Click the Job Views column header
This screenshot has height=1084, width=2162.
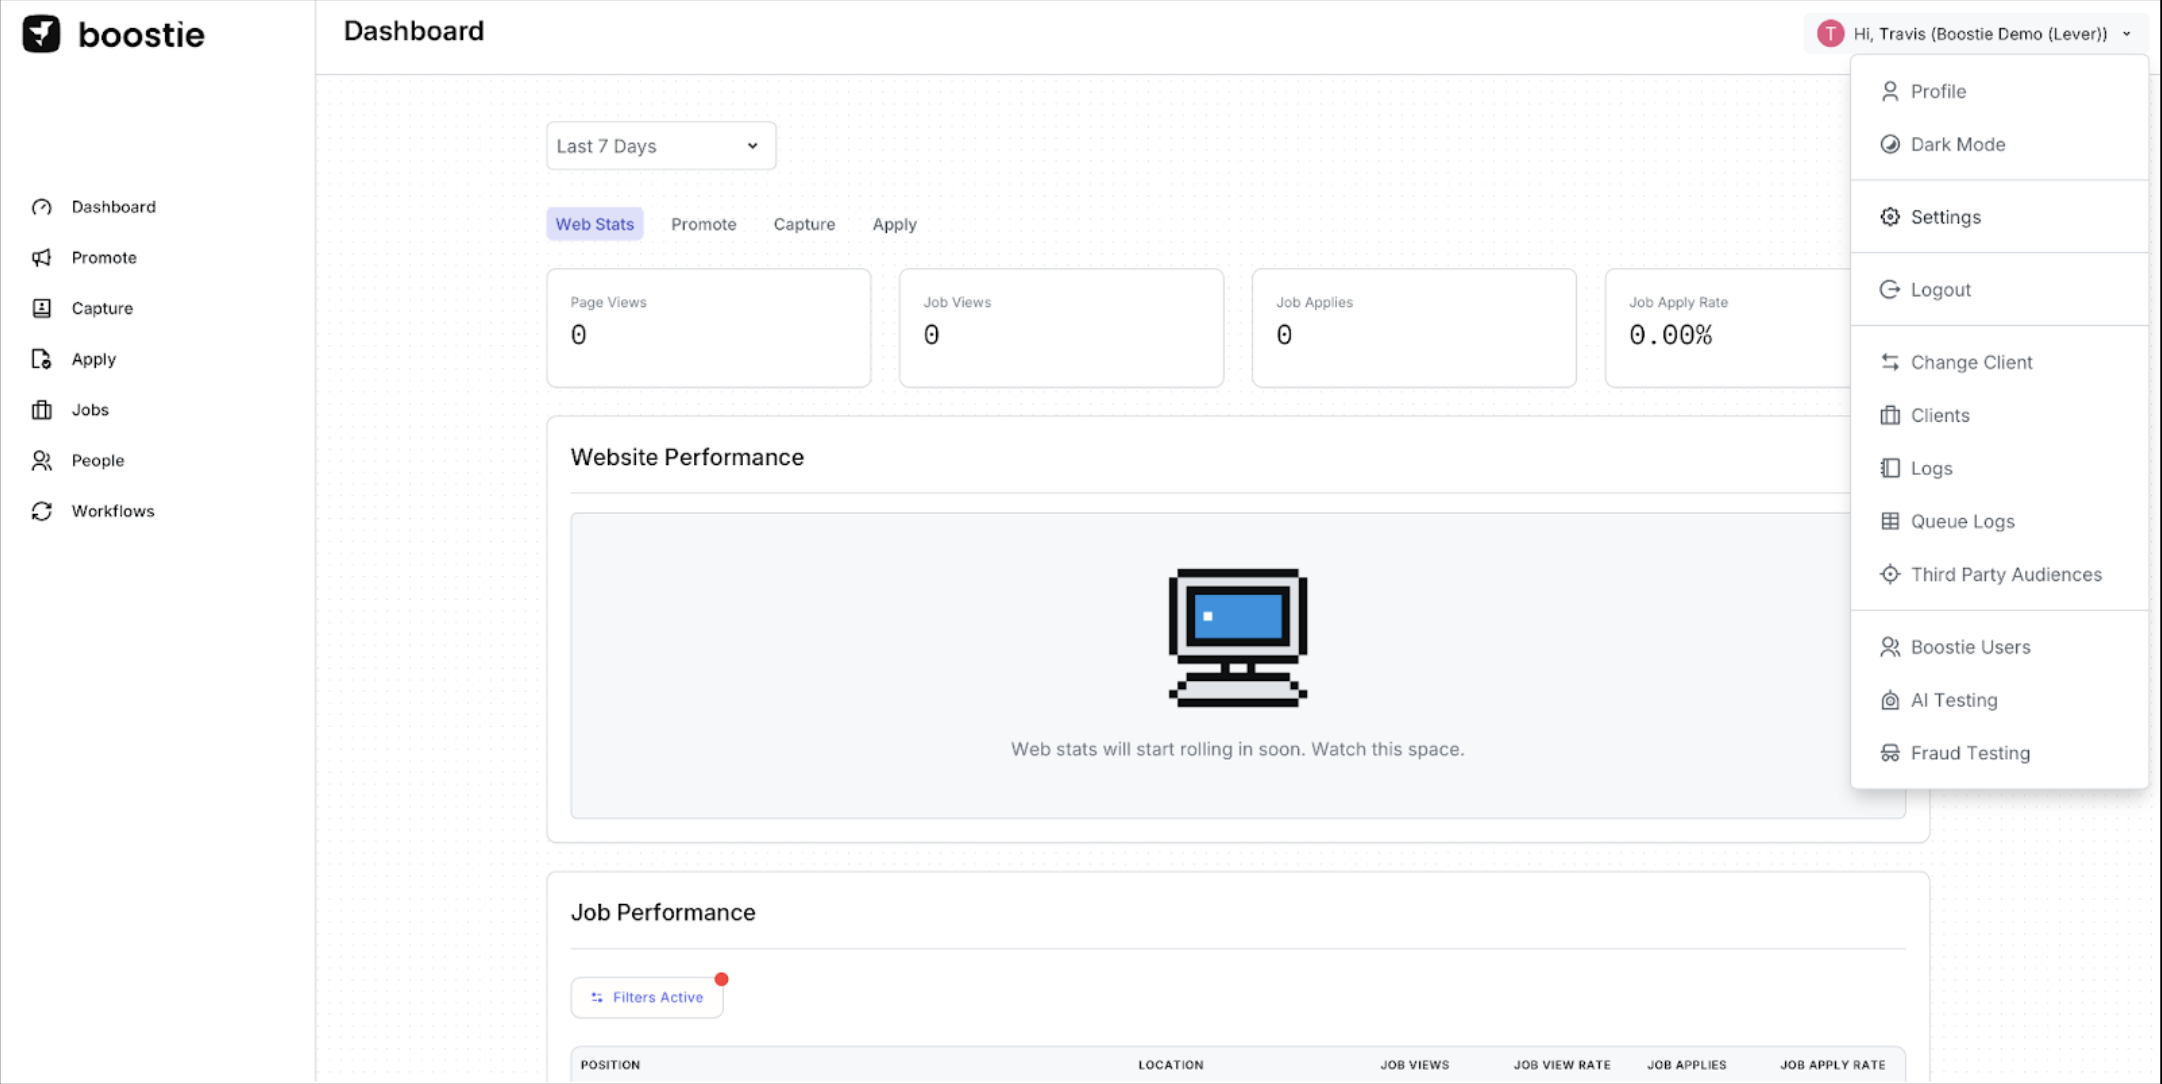coord(1414,1065)
